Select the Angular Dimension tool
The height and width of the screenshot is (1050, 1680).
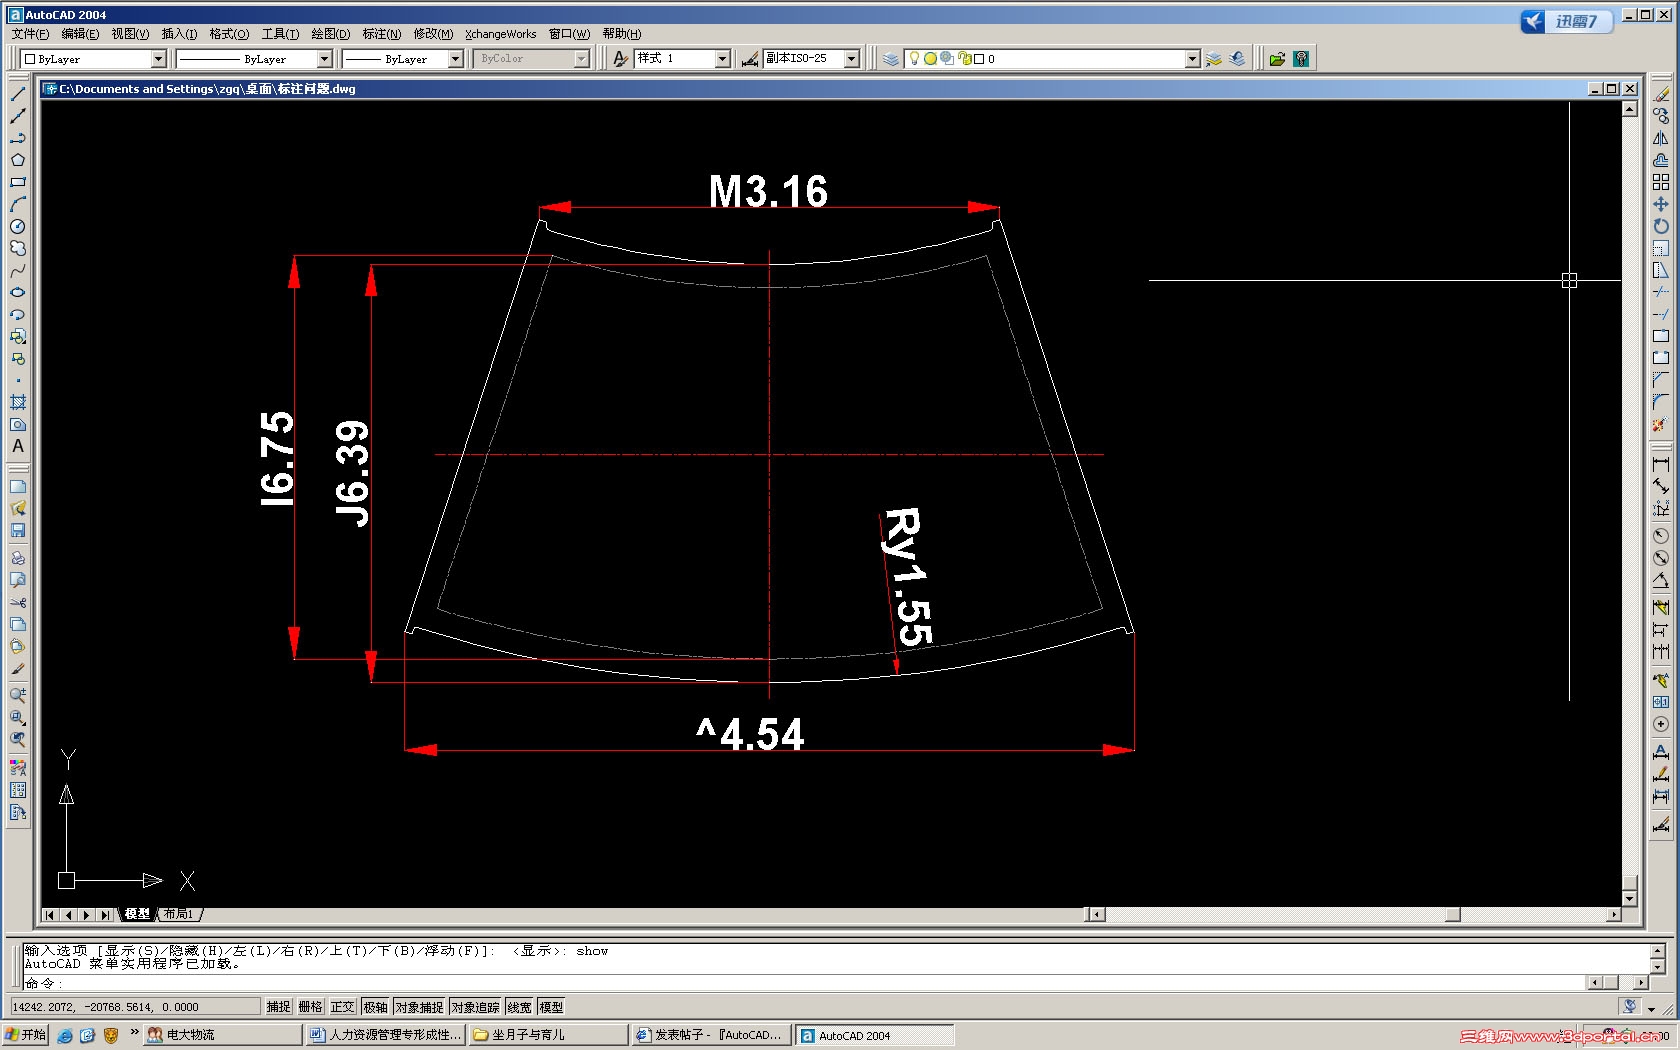point(1661,580)
